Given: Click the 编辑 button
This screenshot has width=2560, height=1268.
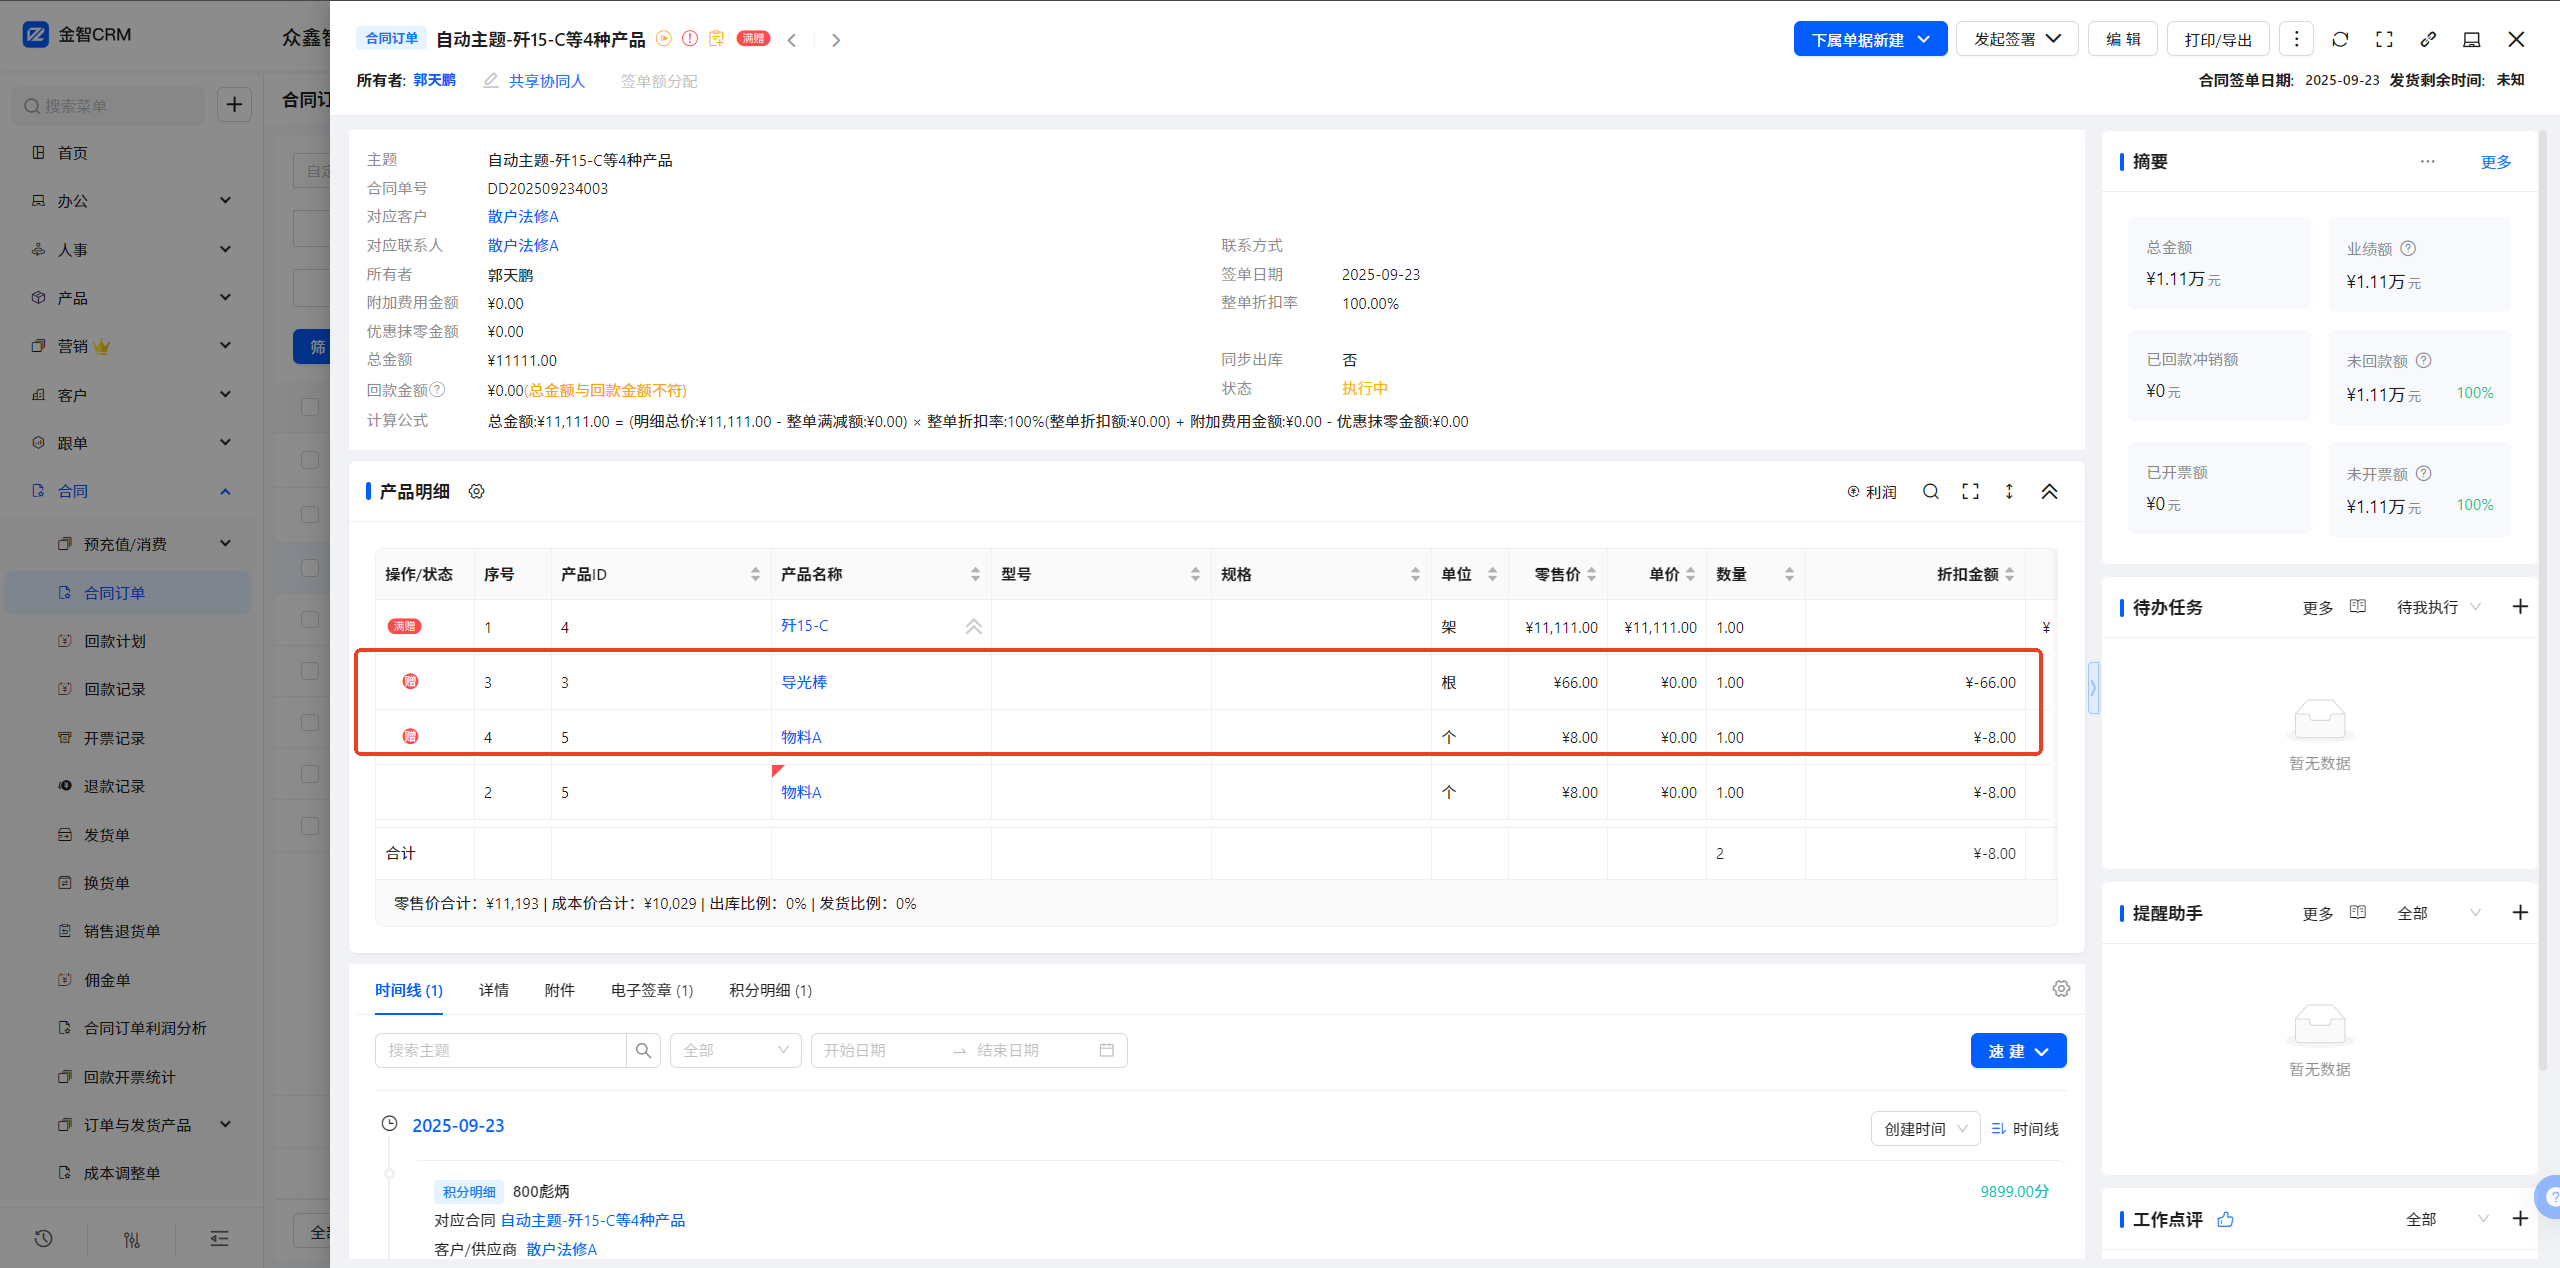Looking at the screenshot, I should pyautogui.click(x=2122, y=39).
